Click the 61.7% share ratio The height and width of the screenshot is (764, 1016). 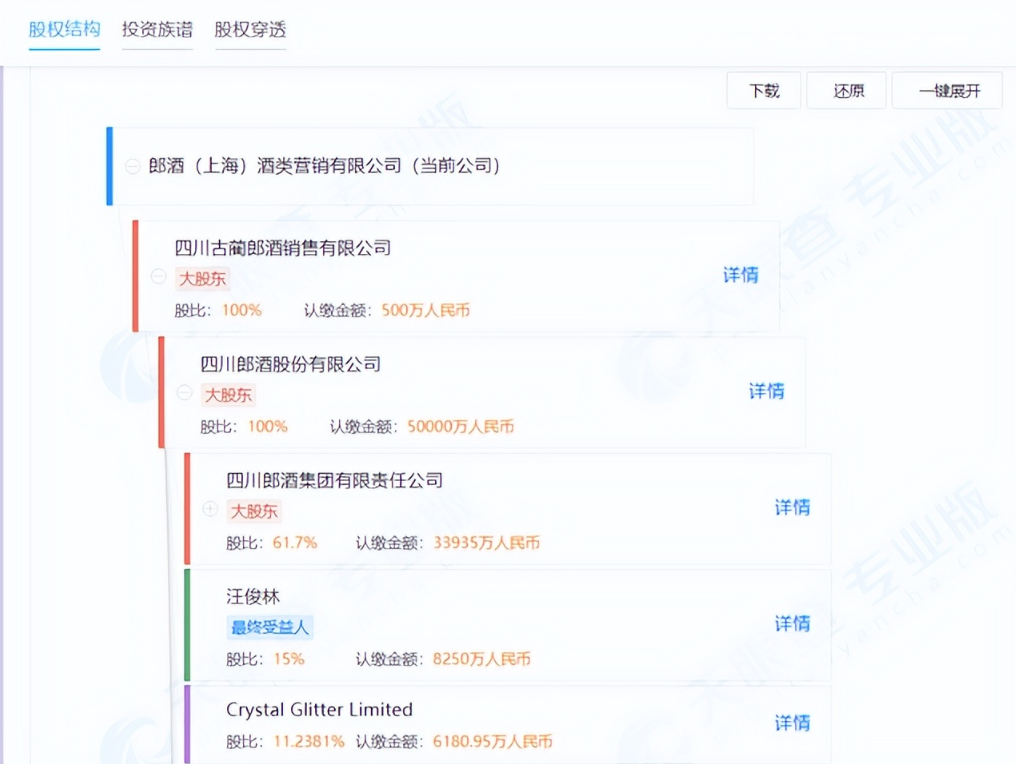click(x=295, y=542)
